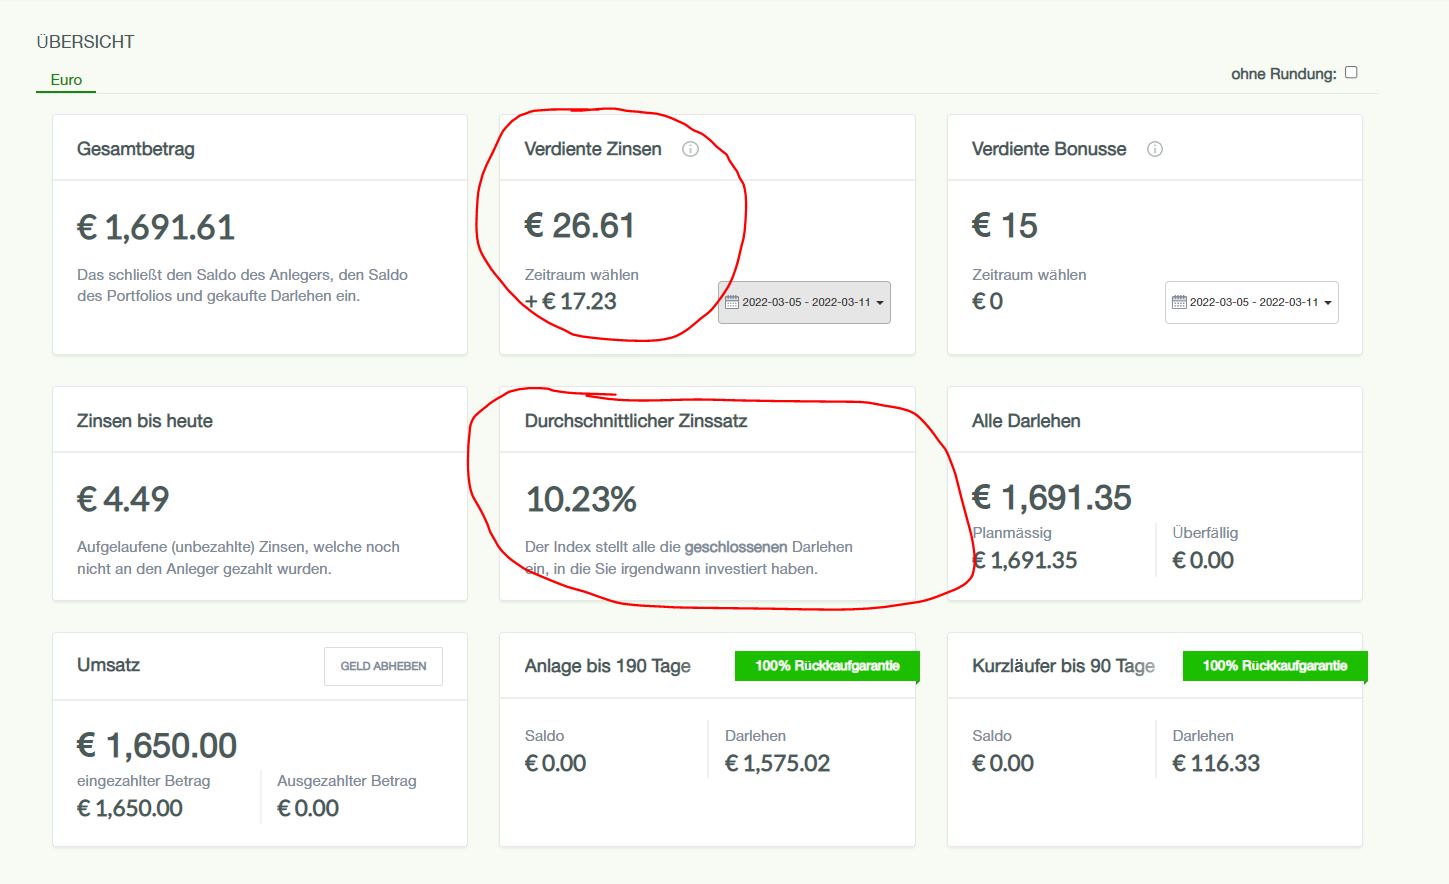Expand the Verdiente Zinsen date range dropdown arrow
The image size is (1449, 884).
pos(880,303)
